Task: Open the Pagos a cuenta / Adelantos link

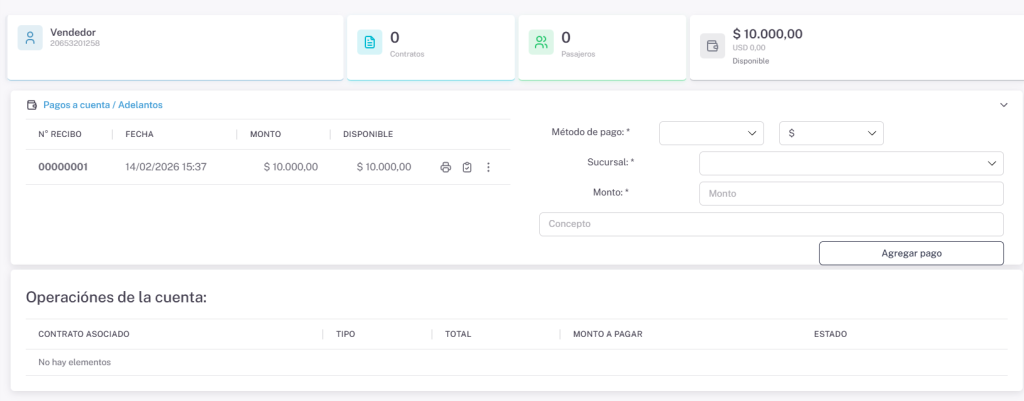Action: tap(102, 105)
